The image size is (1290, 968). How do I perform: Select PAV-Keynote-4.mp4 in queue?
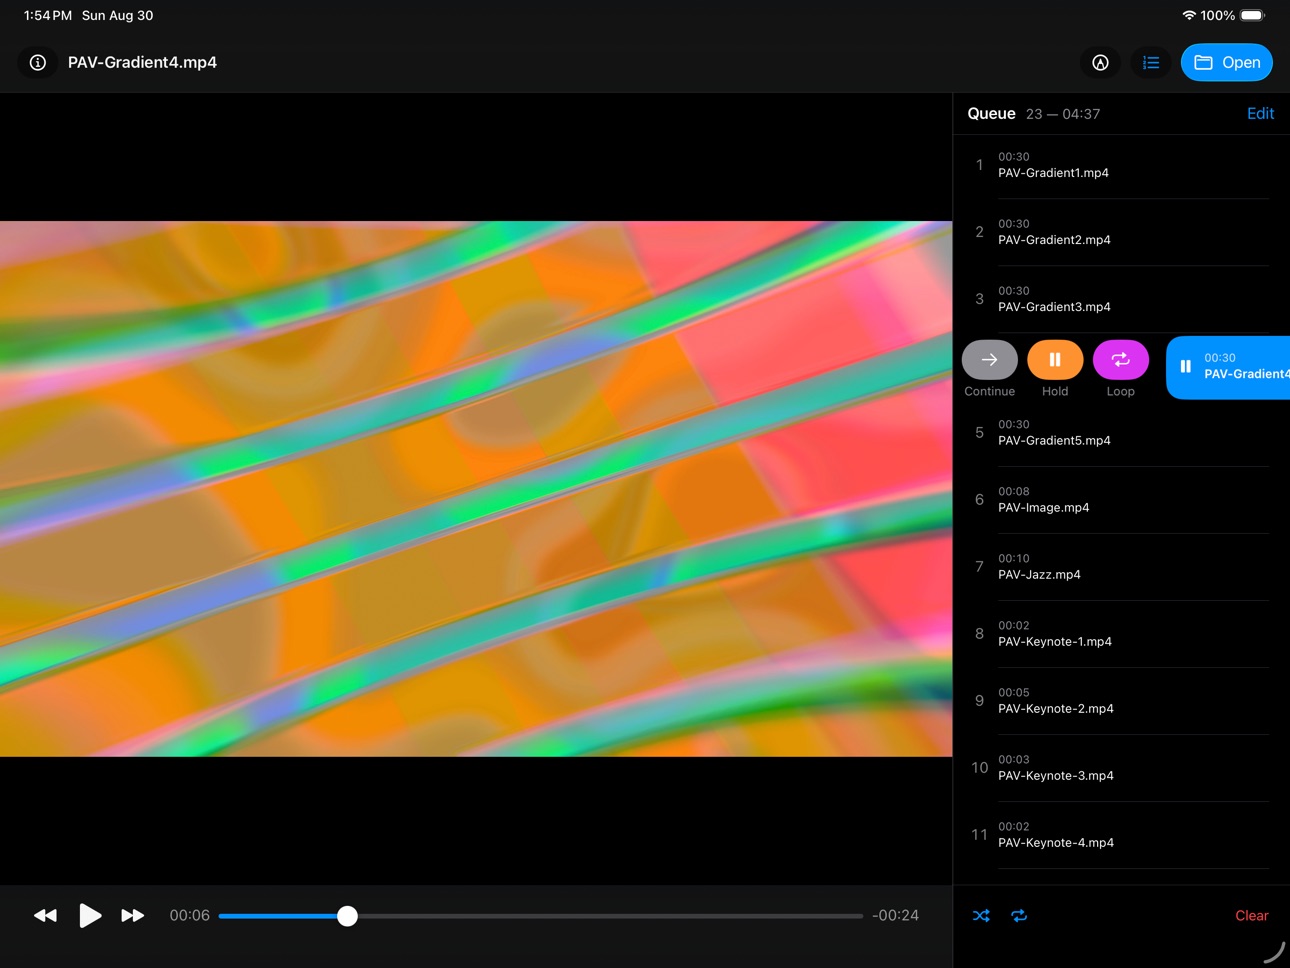(1121, 835)
